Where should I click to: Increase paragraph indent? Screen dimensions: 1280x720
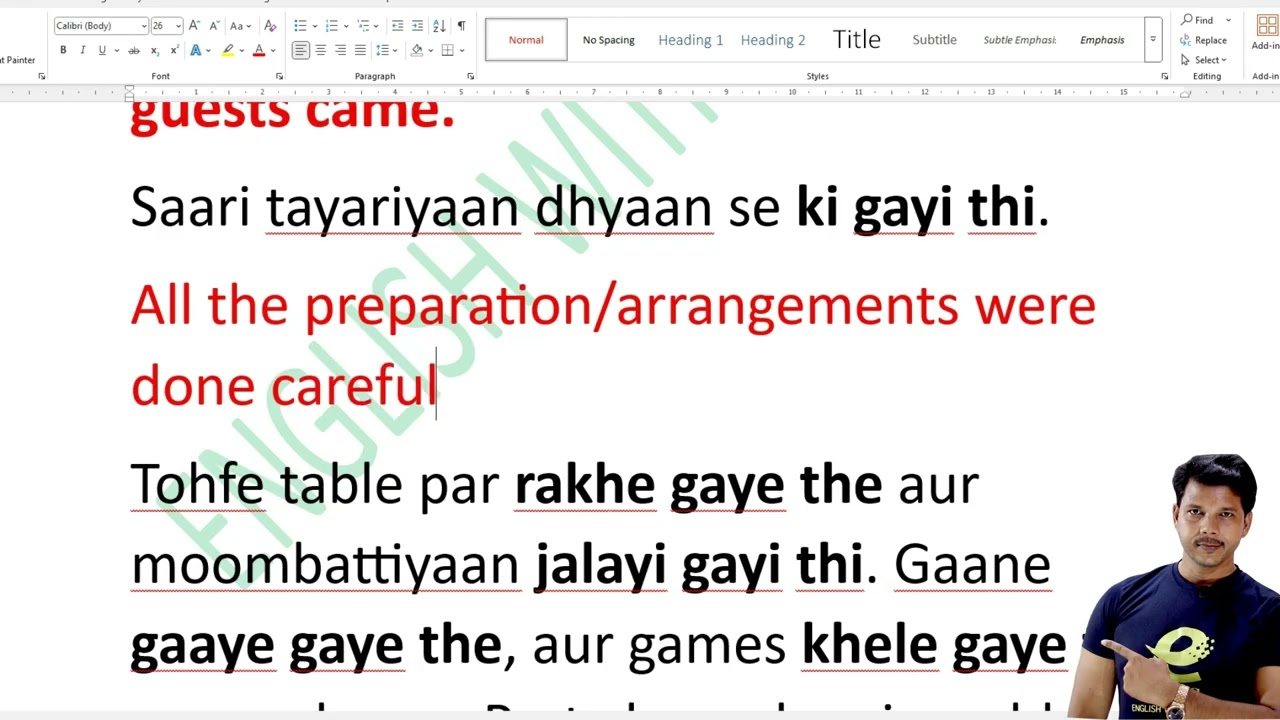[418, 25]
